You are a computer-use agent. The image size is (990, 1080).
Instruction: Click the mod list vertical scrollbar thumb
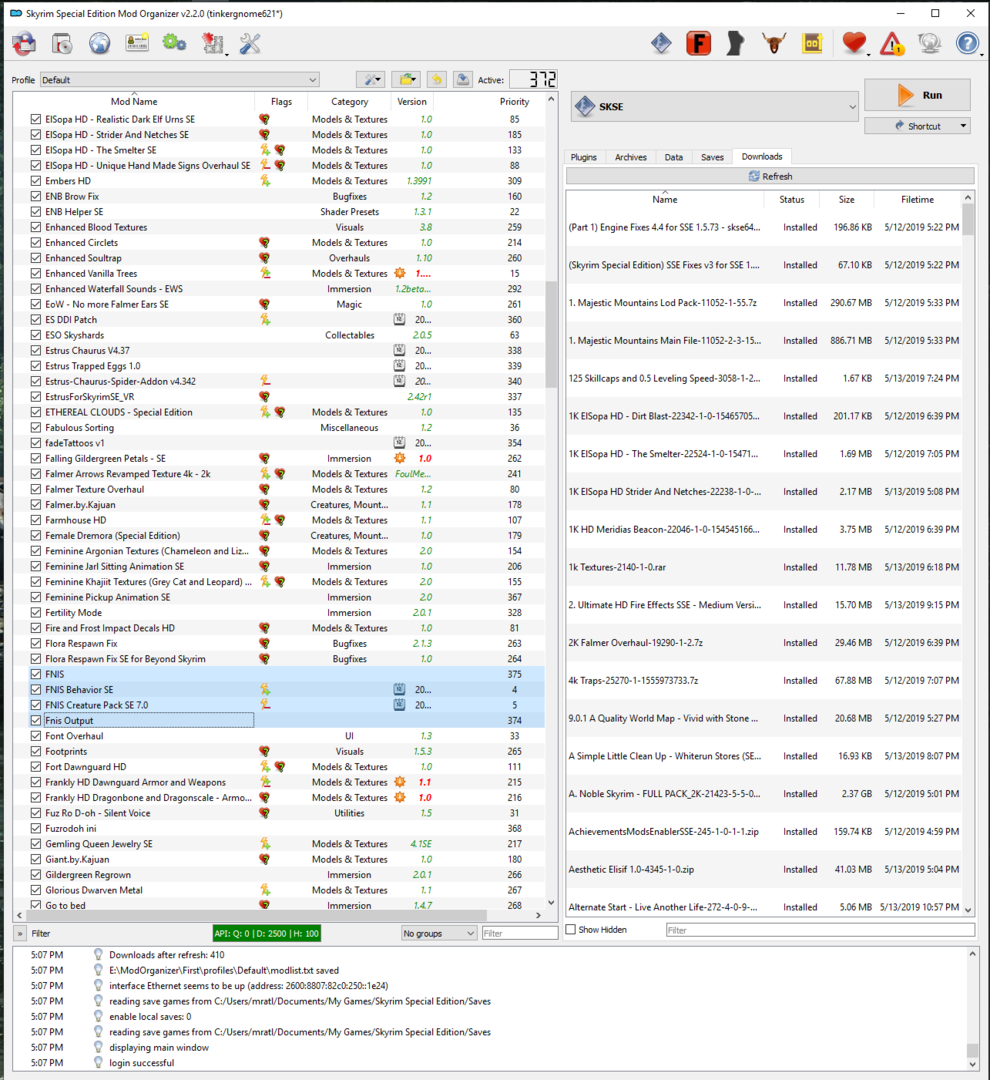(x=551, y=334)
